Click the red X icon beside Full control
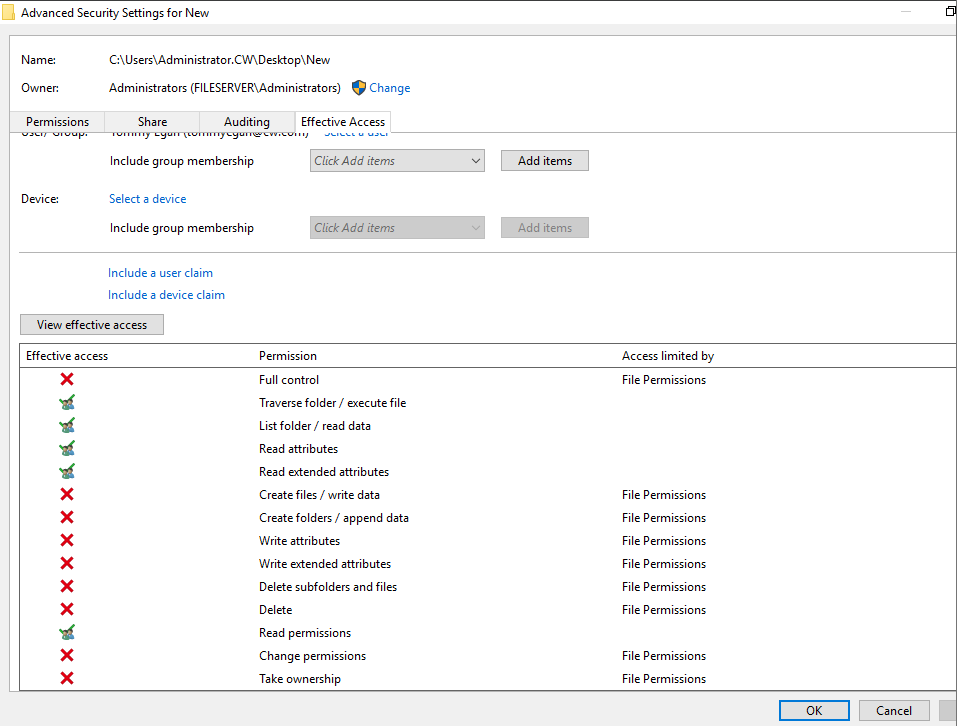The height and width of the screenshot is (726, 957). click(x=67, y=380)
